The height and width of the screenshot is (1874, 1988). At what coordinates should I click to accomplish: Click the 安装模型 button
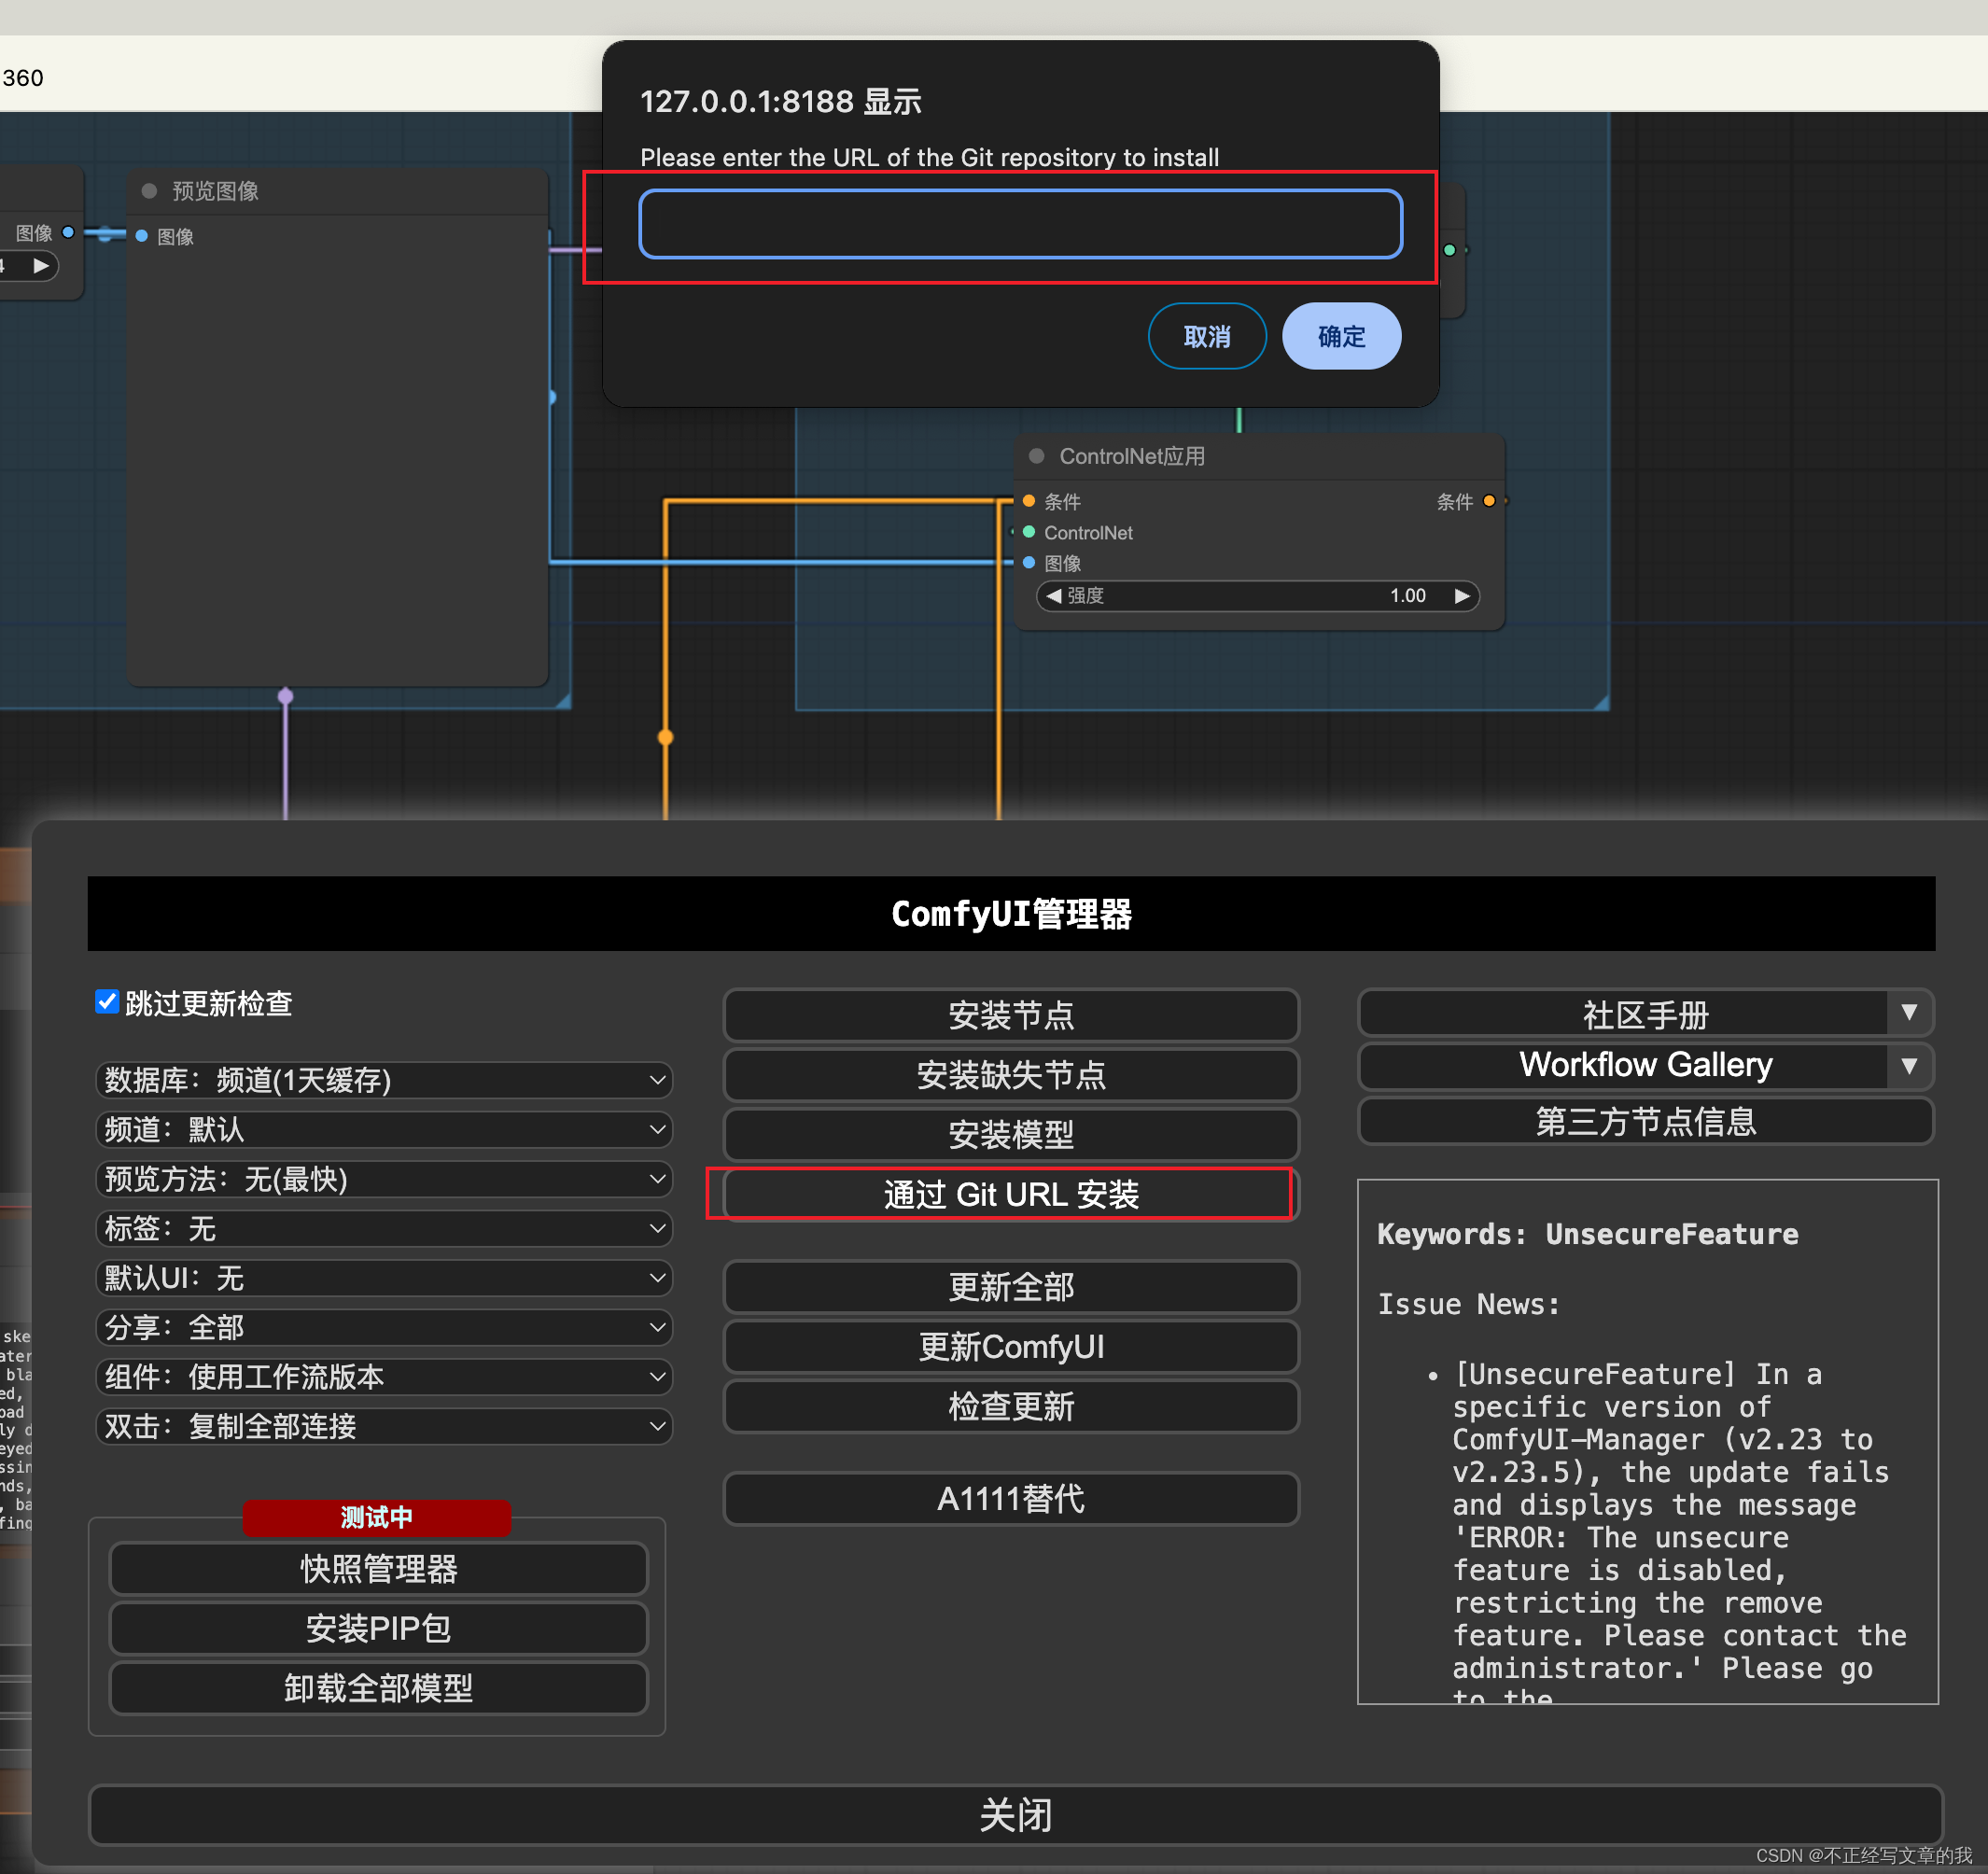tap(1011, 1134)
